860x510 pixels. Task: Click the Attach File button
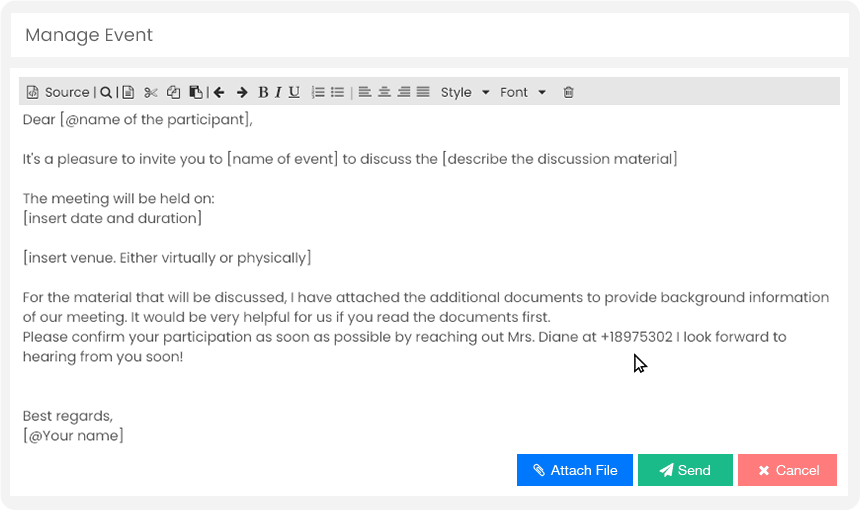[575, 470]
